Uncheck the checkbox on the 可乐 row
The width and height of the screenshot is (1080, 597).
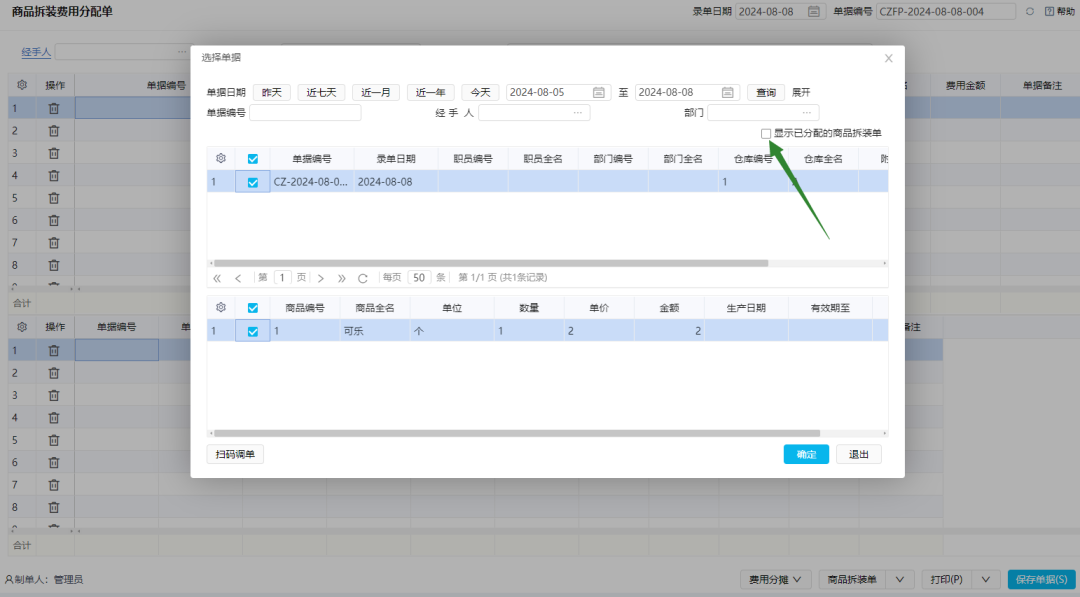253,330
